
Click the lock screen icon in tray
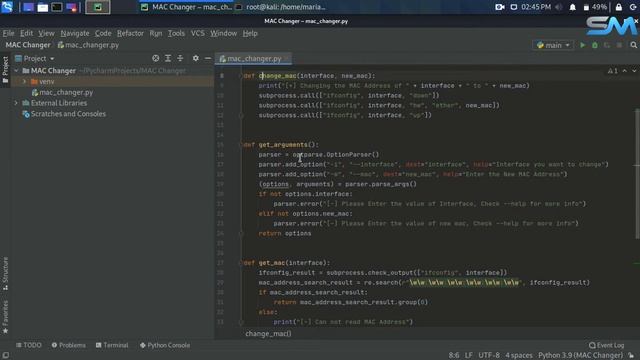619,7
